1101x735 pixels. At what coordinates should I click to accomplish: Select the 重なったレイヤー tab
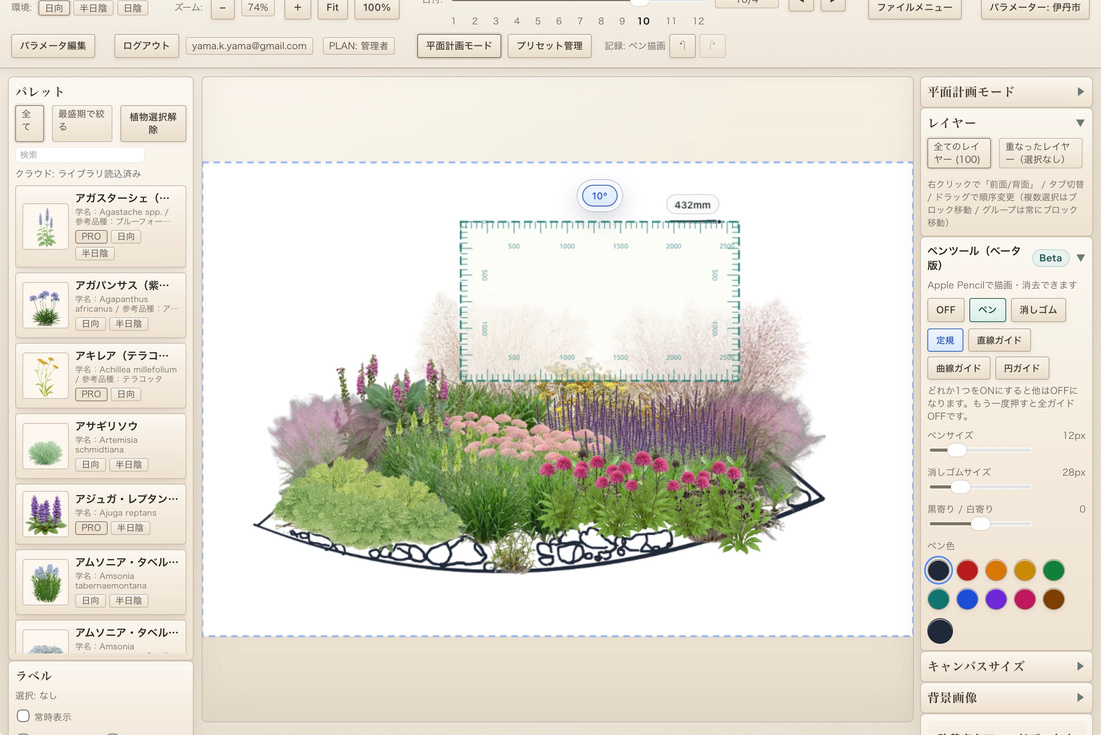coord(1040,153)
